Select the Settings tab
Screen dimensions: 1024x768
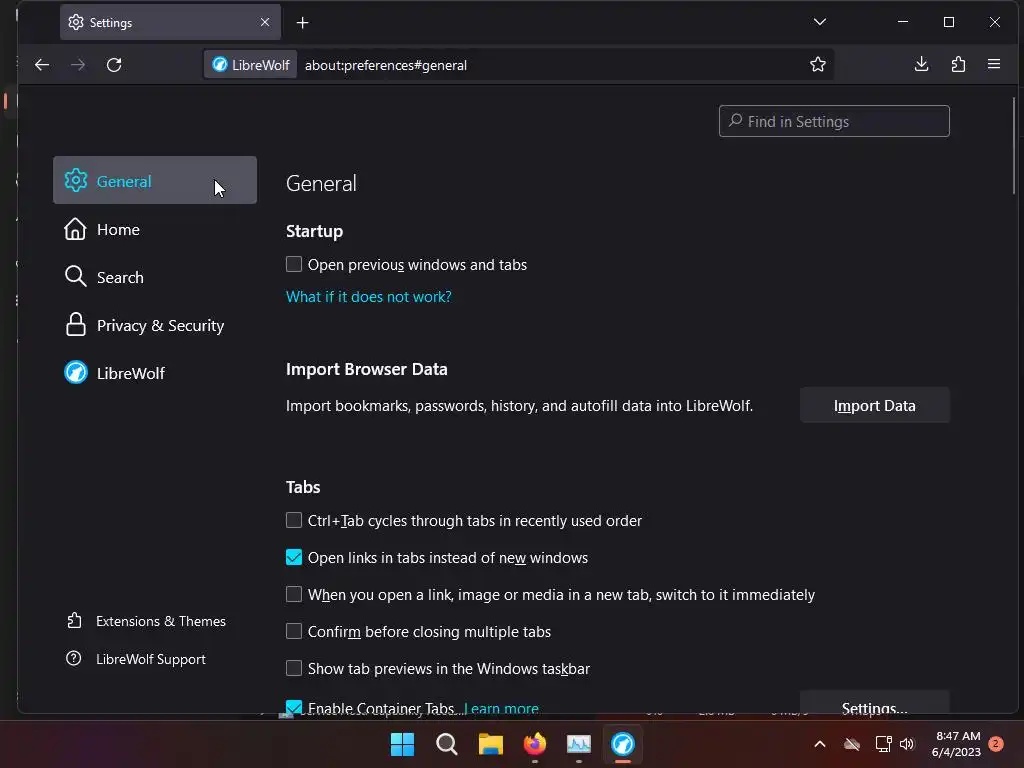170,22
